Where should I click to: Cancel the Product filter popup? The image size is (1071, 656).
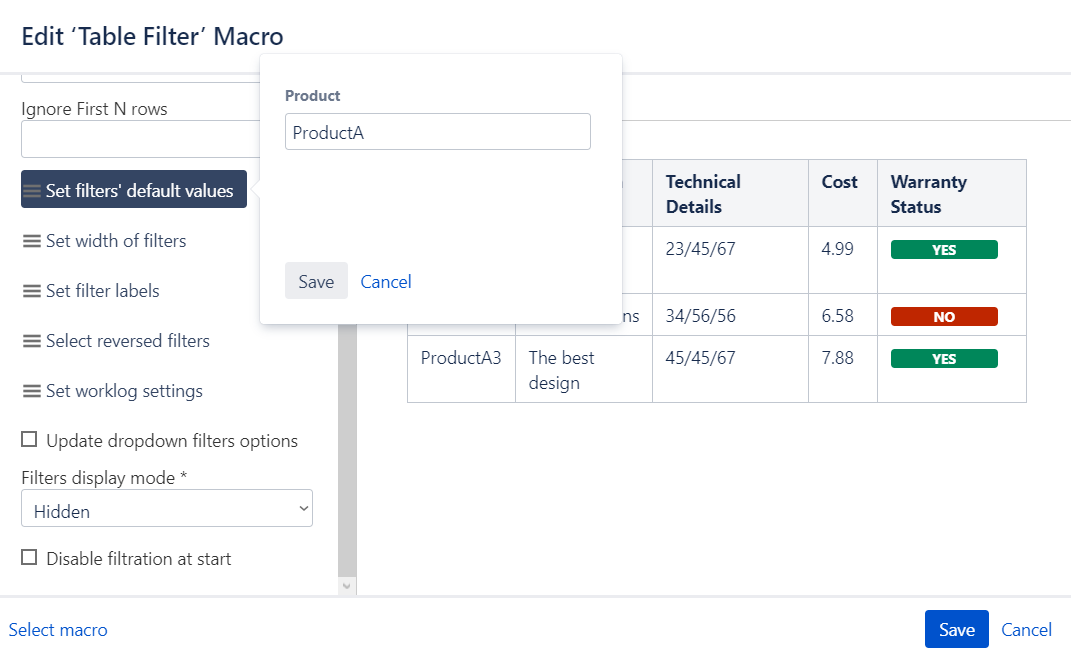386,281
